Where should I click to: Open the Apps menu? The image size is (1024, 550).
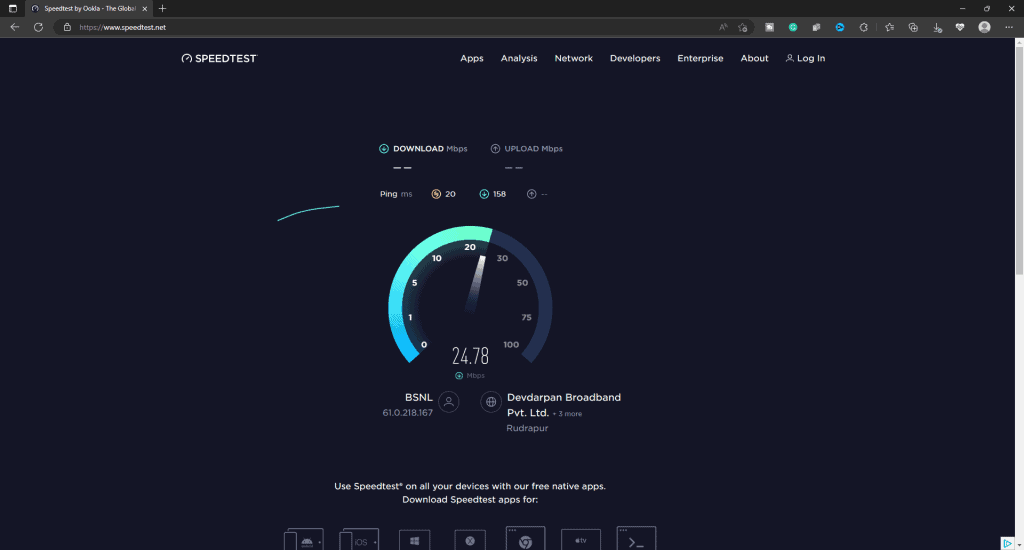coord(472,58)
